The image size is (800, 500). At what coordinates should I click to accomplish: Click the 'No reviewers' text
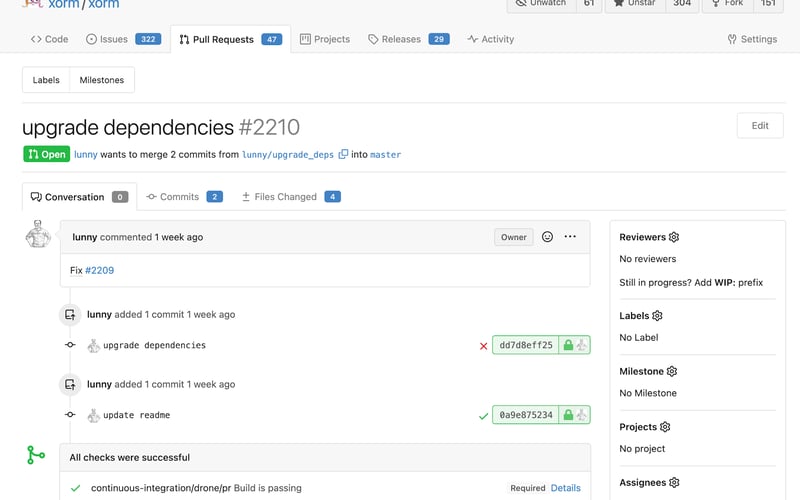click(x=647, y=259)
